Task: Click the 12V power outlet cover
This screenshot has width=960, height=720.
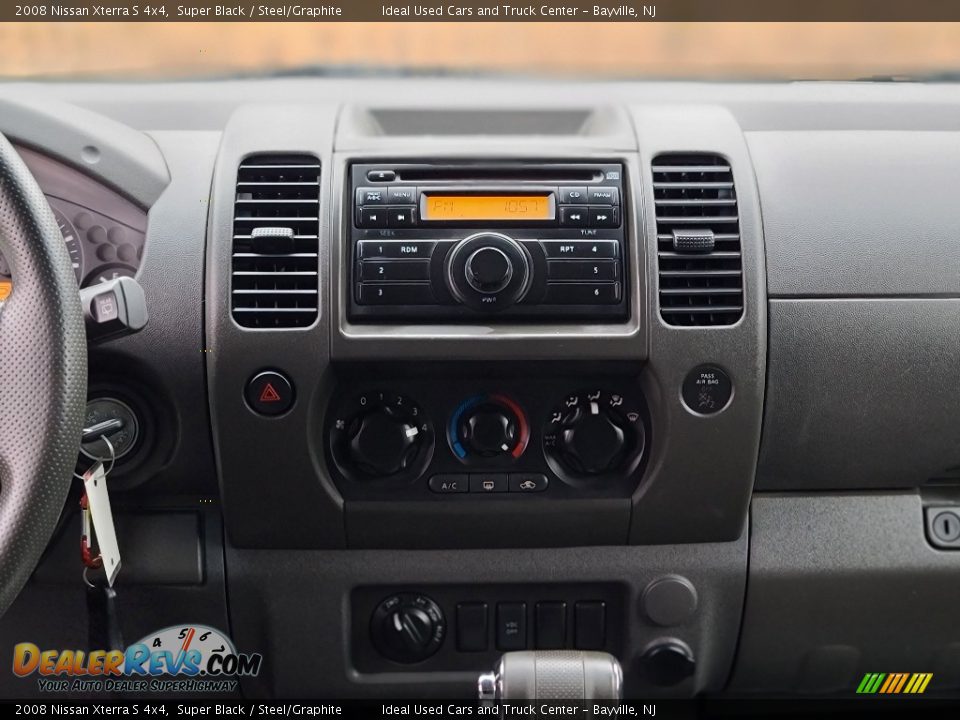Action: 666,662
